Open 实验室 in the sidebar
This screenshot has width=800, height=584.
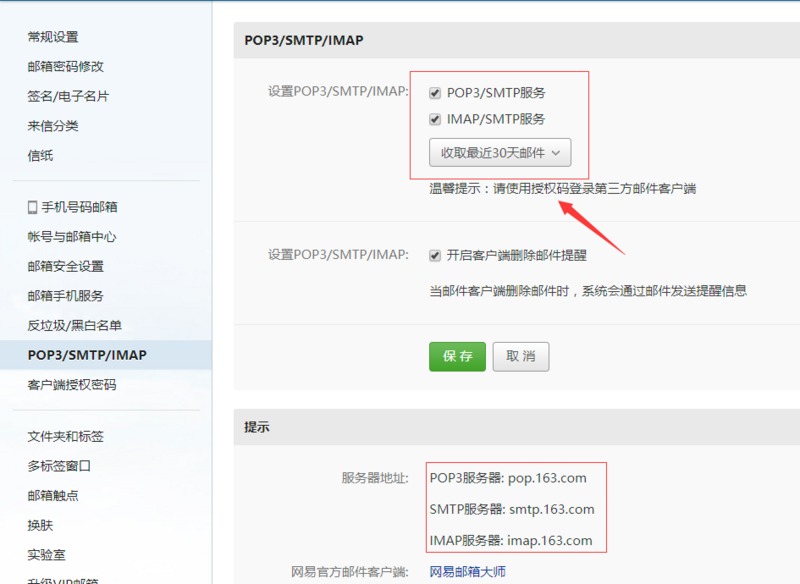tap(46, 555)
